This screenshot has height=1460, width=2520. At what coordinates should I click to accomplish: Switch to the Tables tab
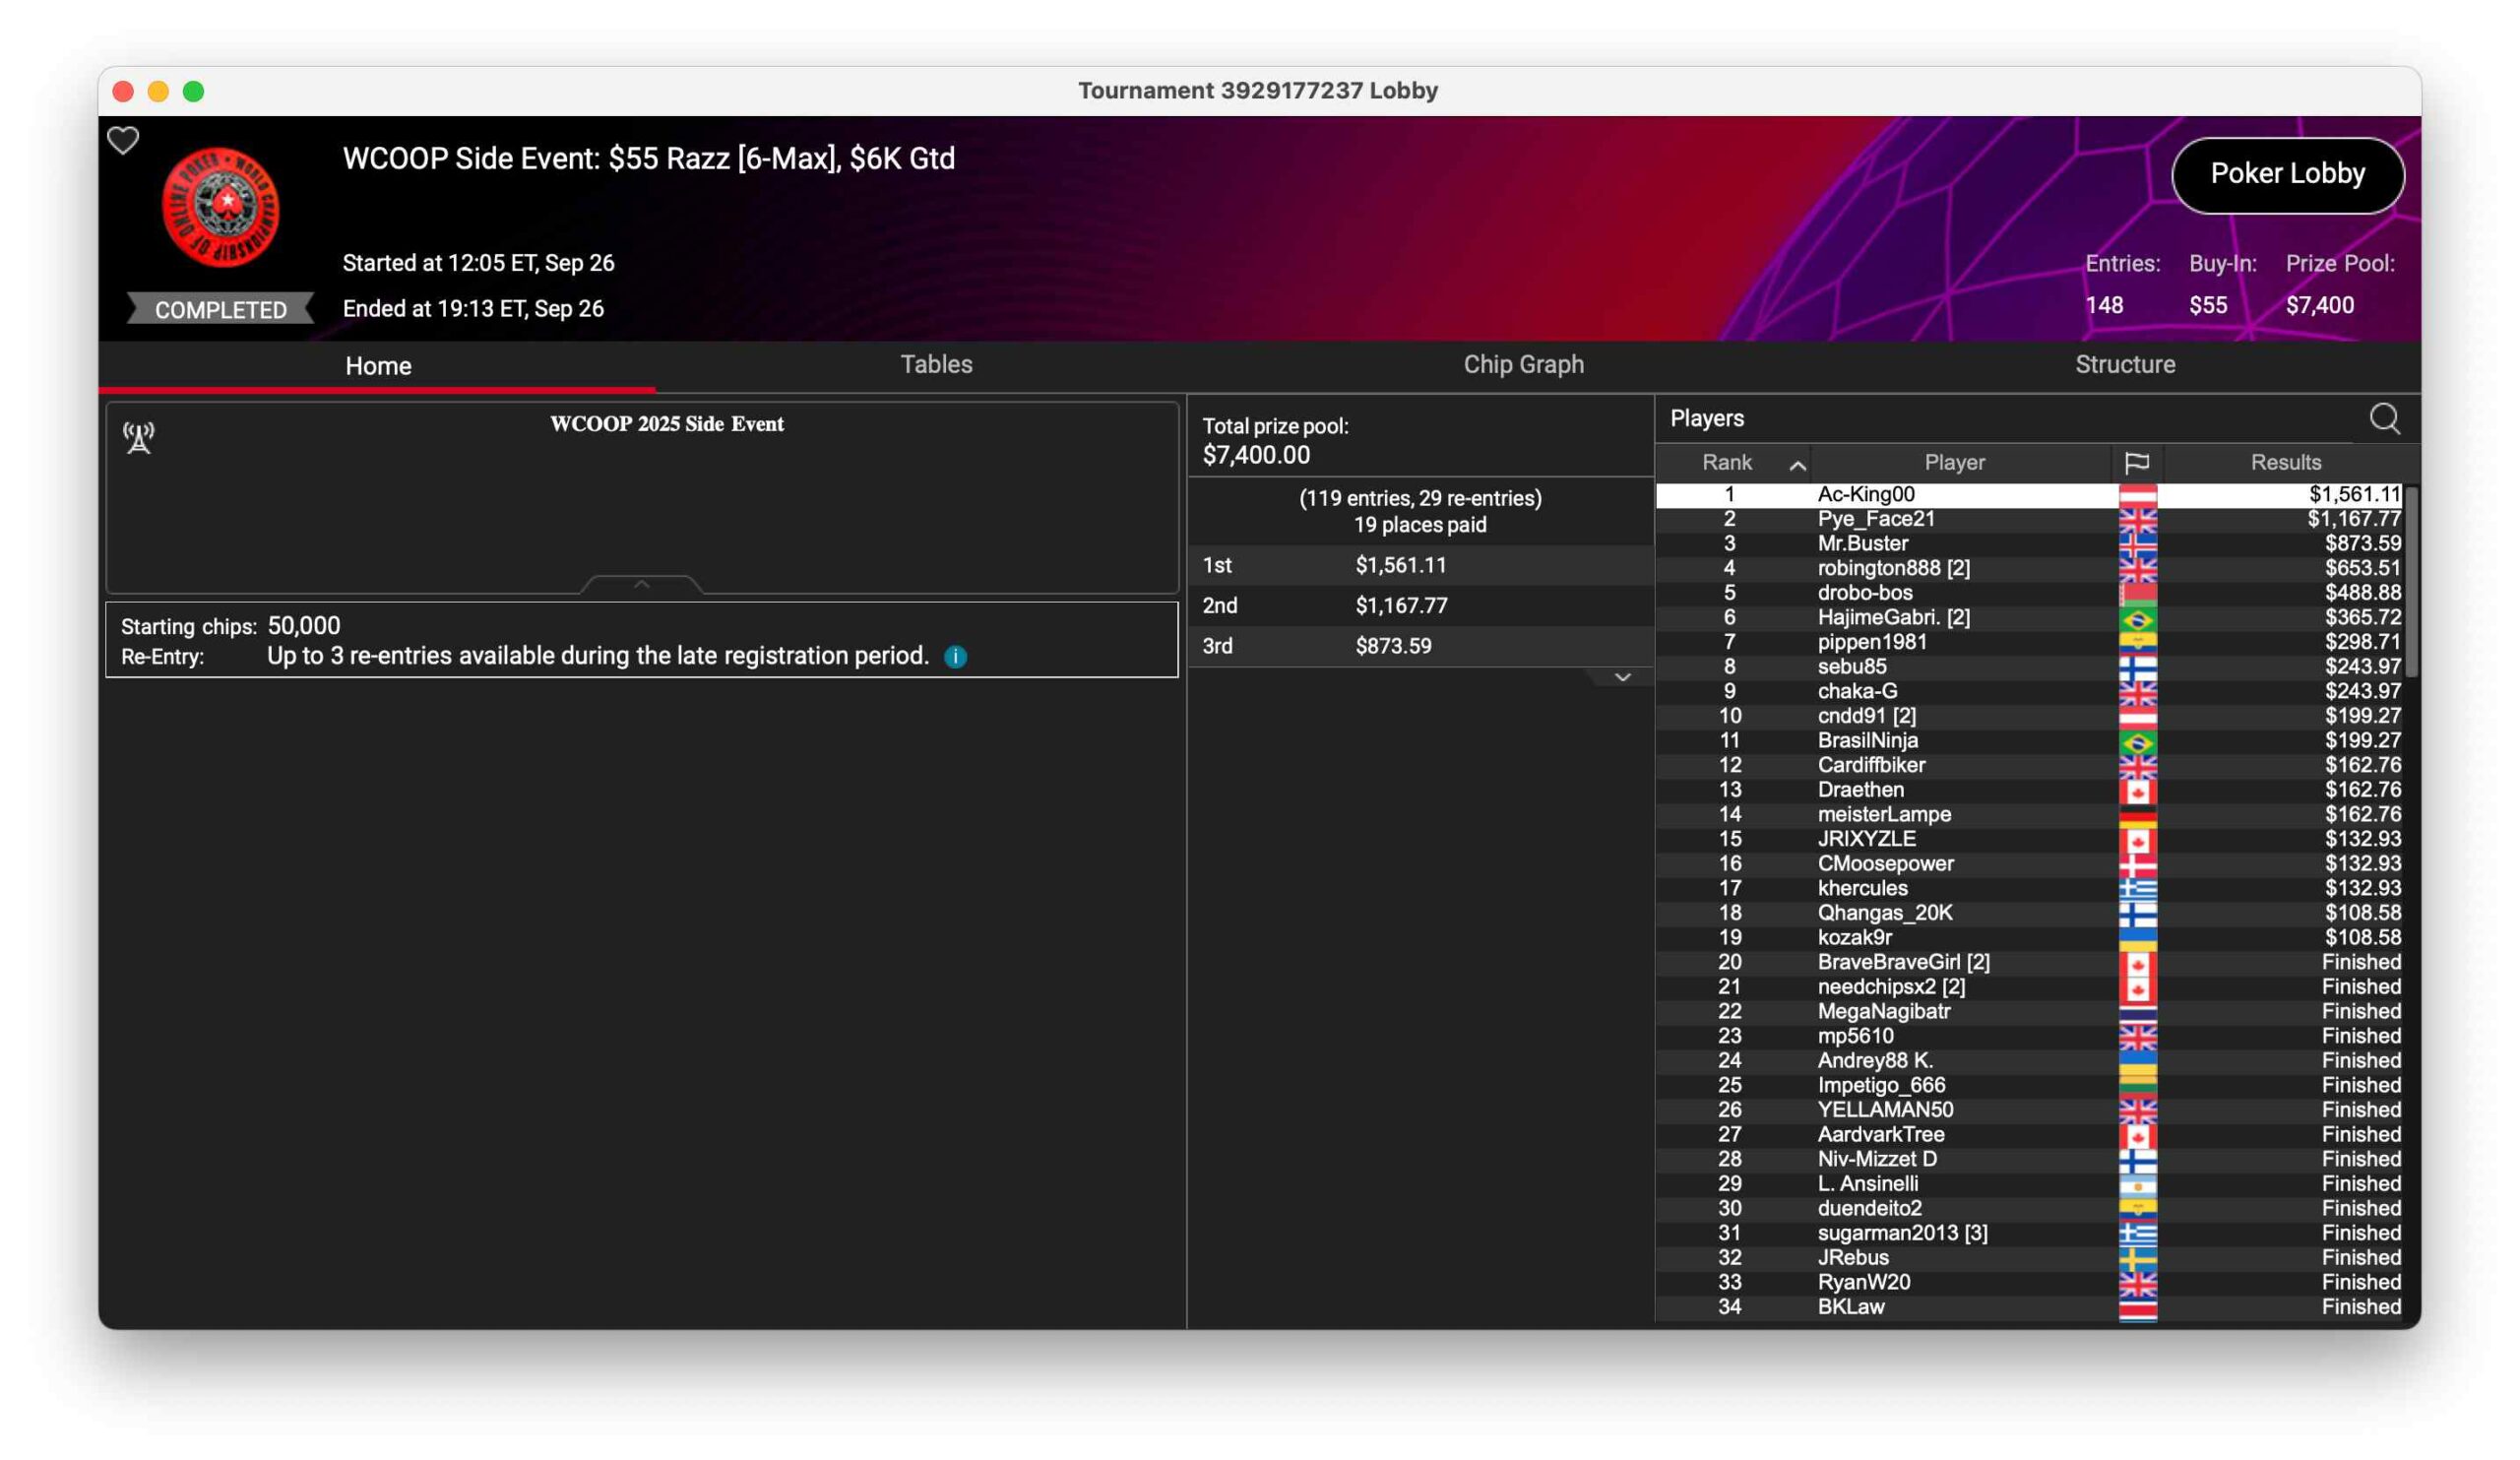click(x=936, y=364)
